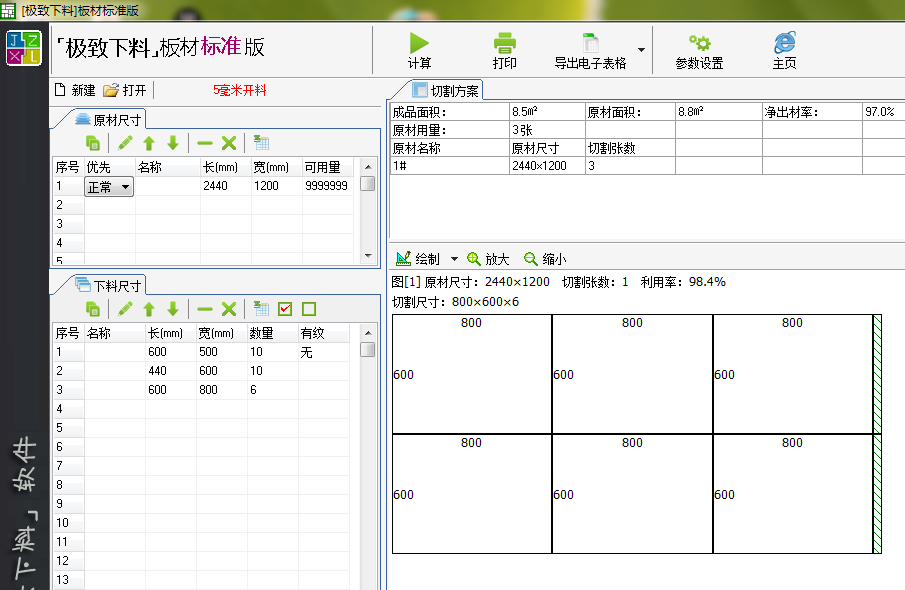The image size is (905, 590).
Task: Switch to the 原材尺寸 tab
Action: [x=109, y=120]
